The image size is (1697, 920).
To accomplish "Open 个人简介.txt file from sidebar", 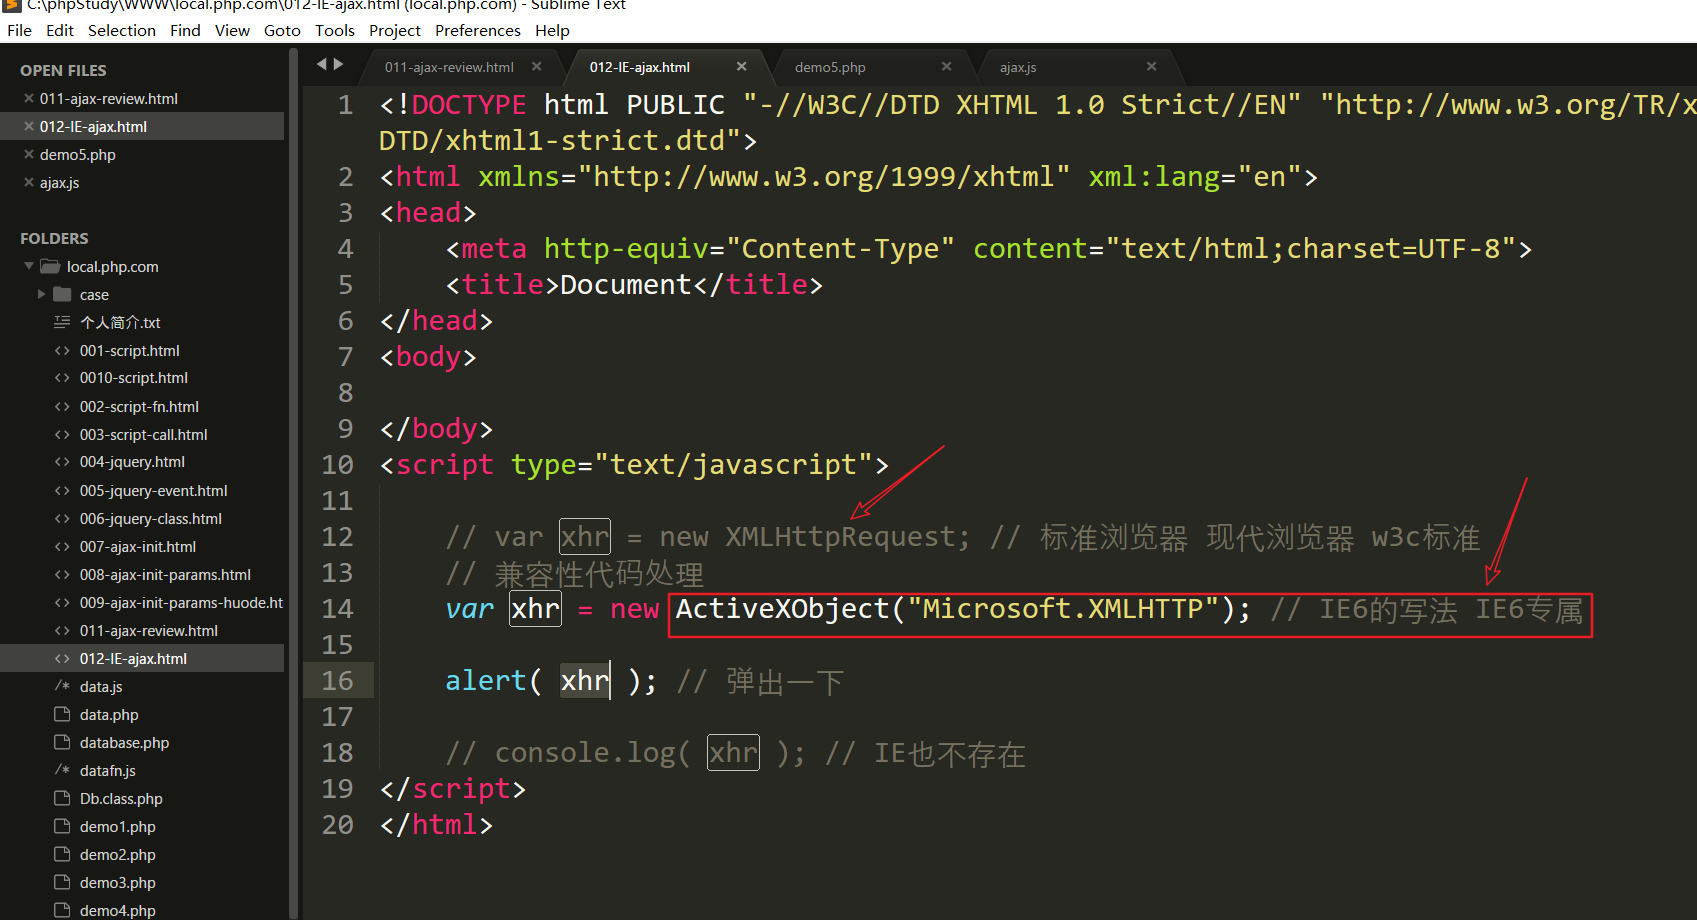I will 120,323.
